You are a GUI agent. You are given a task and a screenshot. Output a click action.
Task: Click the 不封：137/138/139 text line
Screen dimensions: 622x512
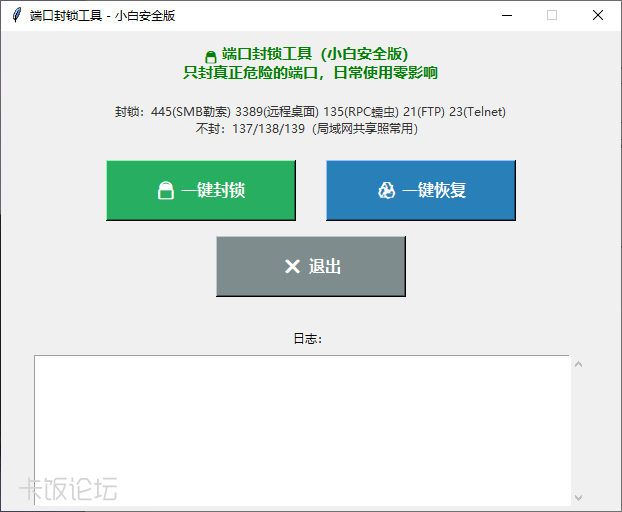[x=307, y=129]
